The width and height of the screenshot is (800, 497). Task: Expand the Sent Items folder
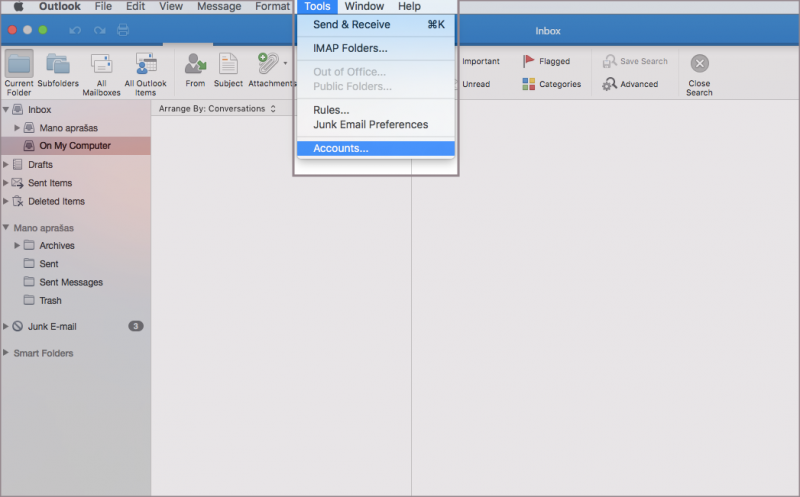7,183
